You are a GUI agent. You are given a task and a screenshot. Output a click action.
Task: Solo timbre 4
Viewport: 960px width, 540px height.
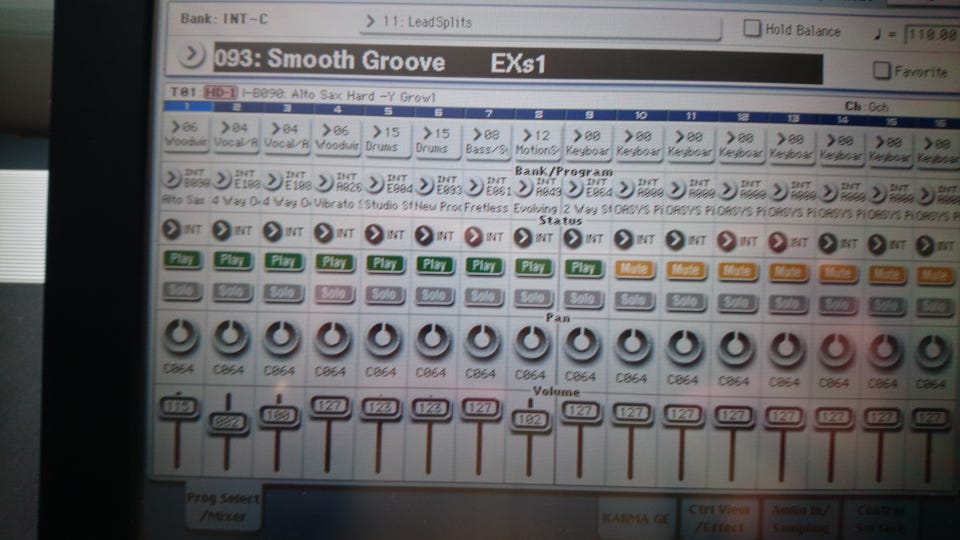coord(334,294)
